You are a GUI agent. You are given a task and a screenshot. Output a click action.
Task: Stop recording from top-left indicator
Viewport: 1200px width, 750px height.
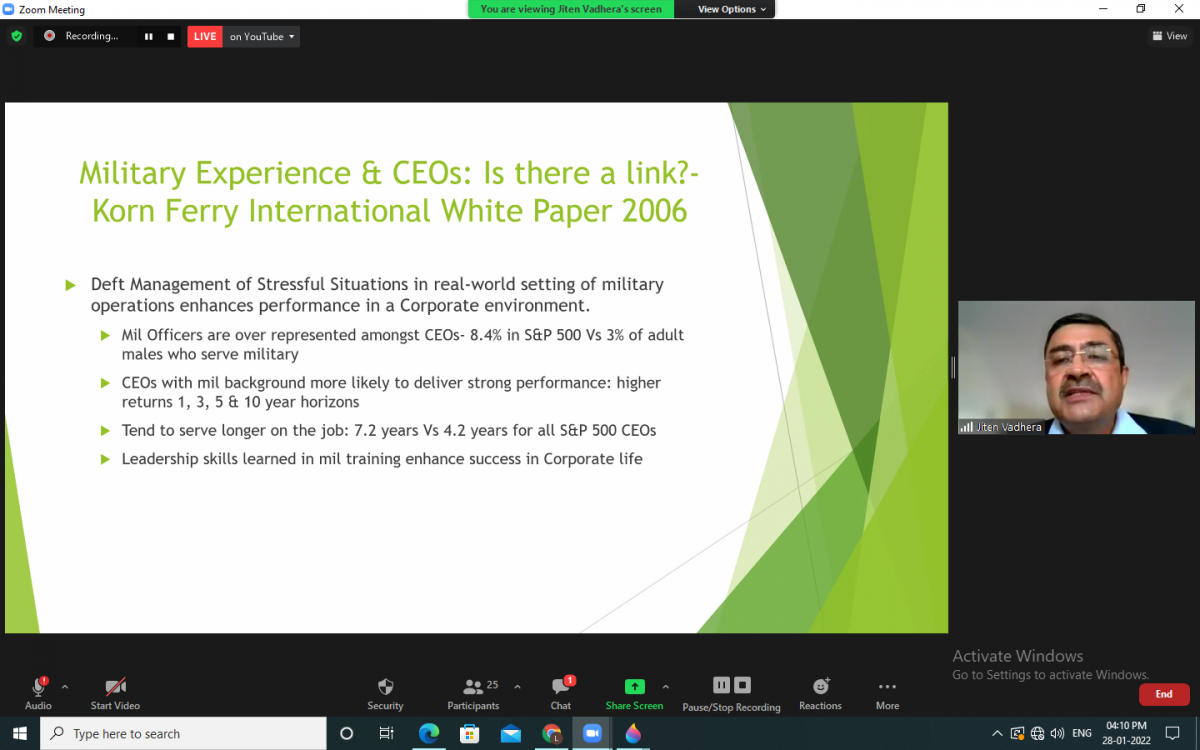(171, 37)
